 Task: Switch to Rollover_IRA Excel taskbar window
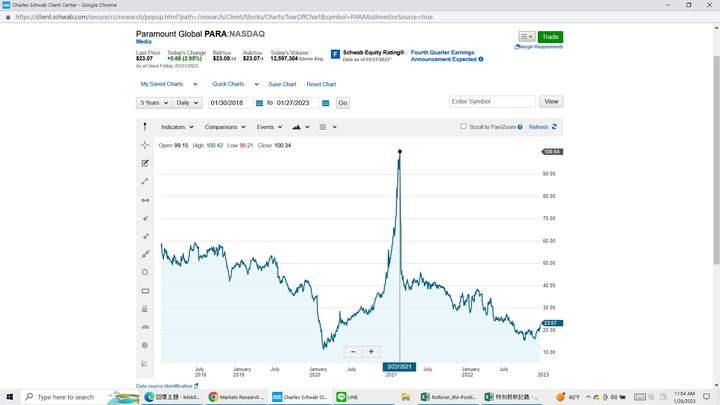[x=447, y=397]
